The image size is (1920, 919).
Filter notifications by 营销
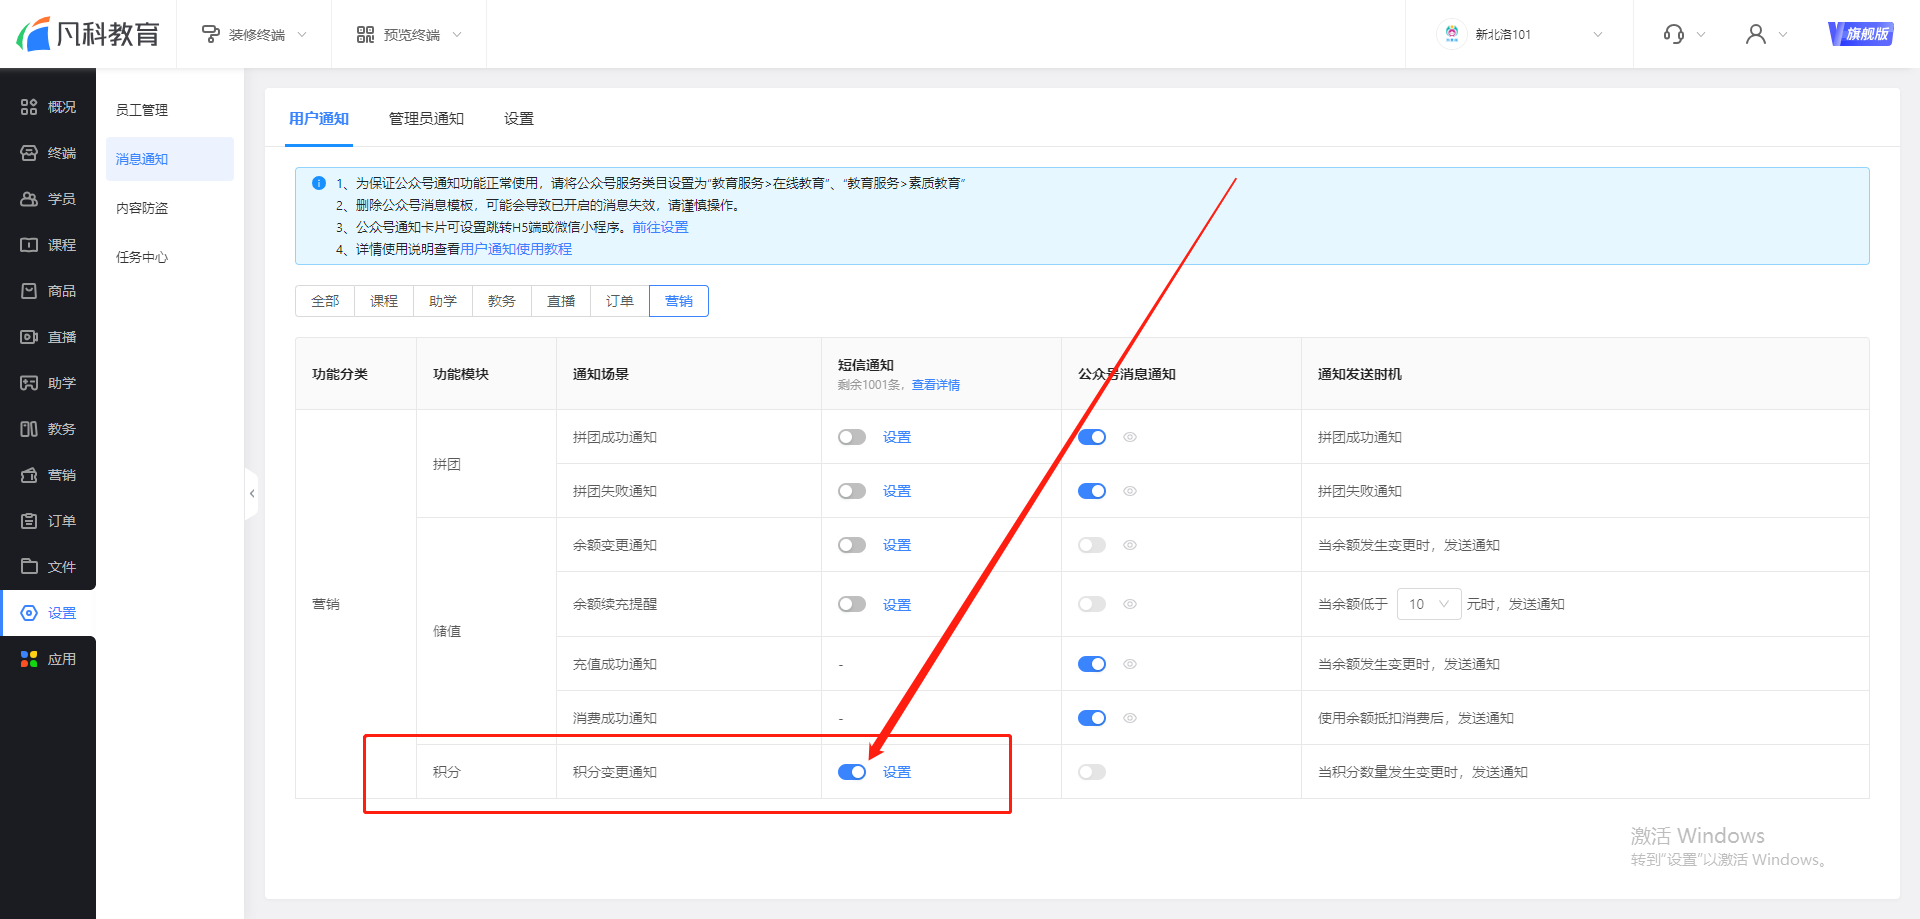click(679, 301)
